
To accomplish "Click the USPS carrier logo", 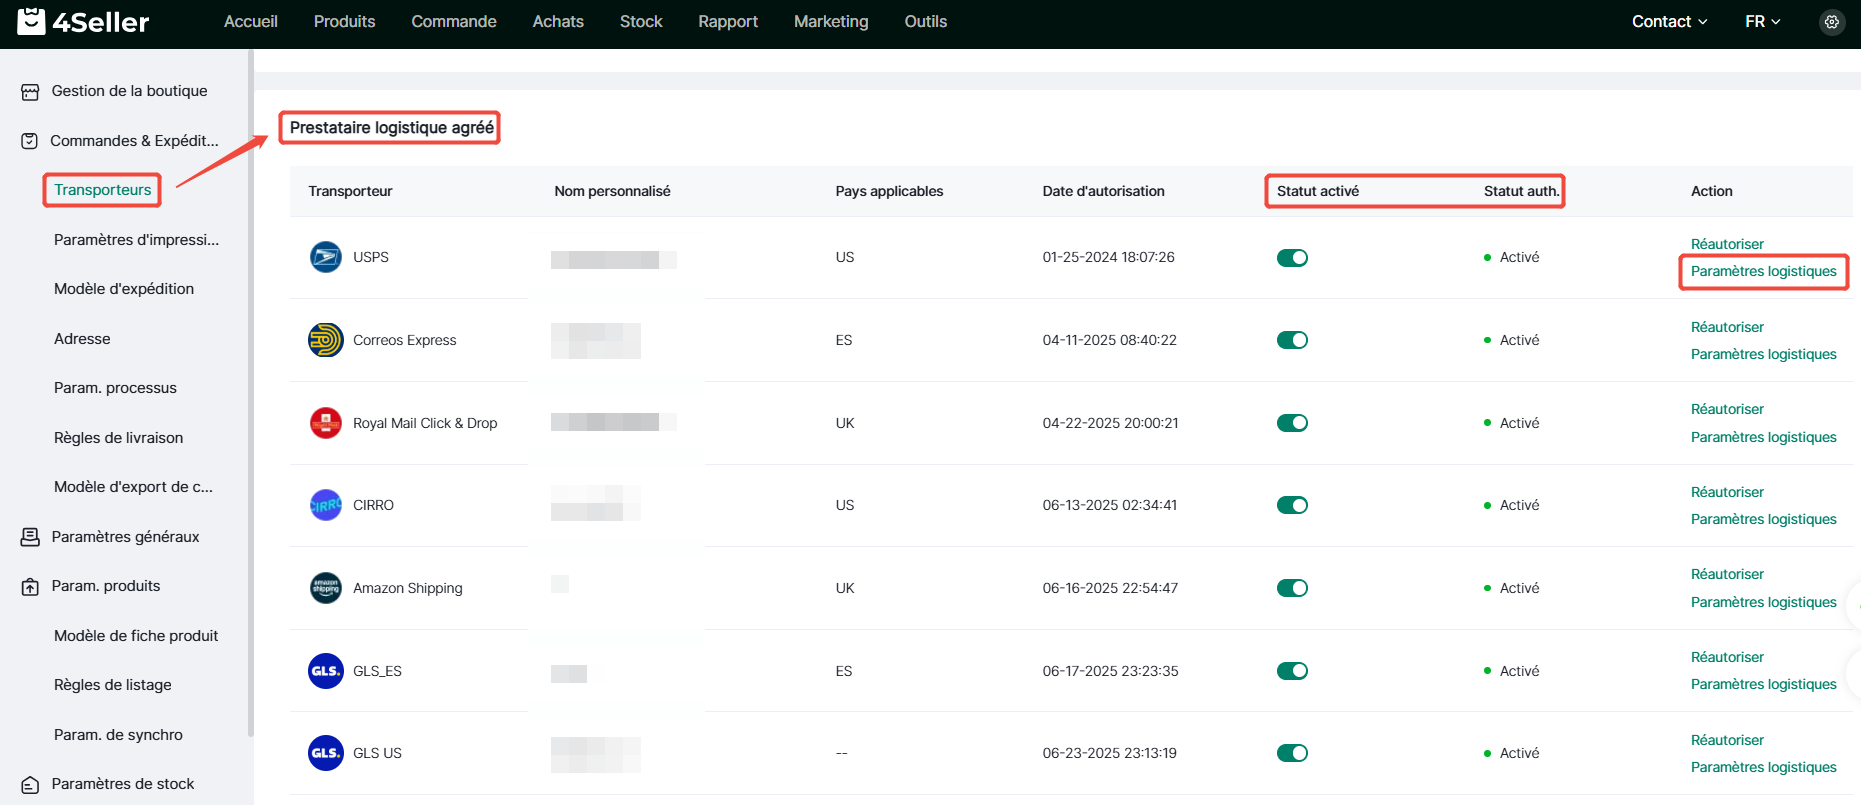I will point(326,257).
